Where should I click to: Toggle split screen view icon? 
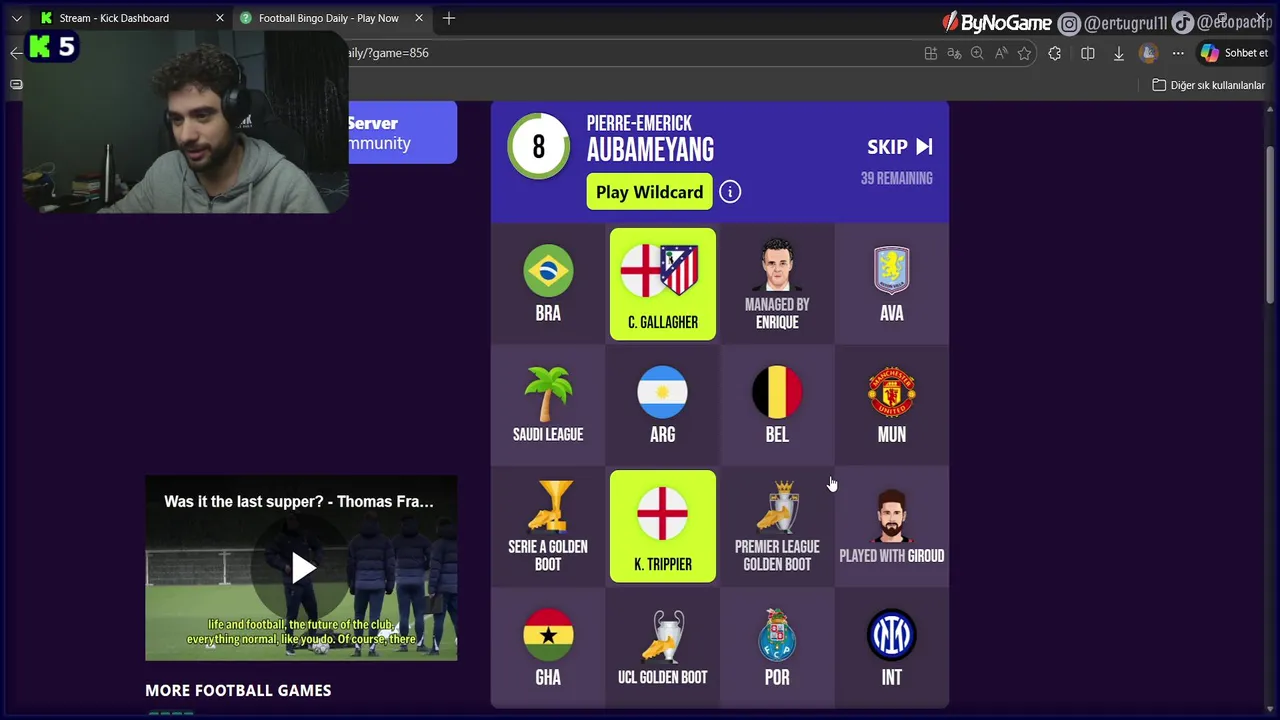[1088, 53]
